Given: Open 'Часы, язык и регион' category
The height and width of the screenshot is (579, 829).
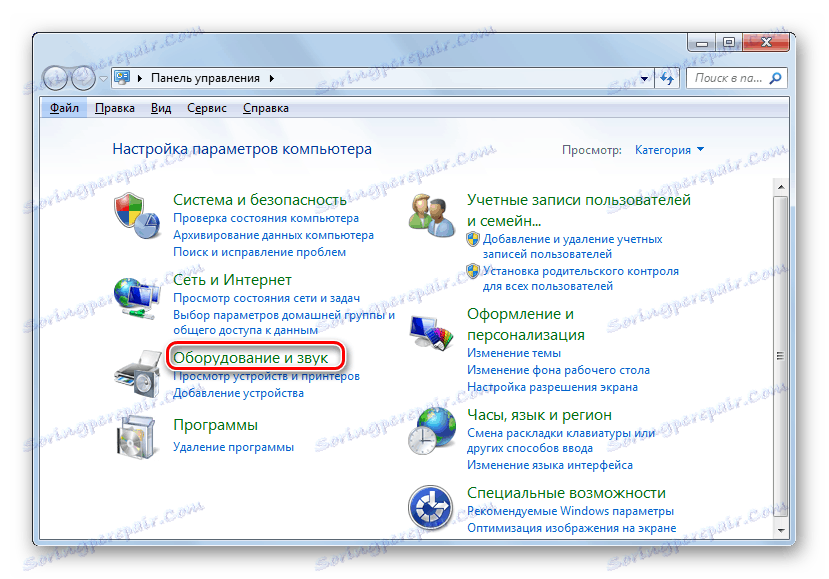Looking at the screenshot, I should tap(539, 415).
